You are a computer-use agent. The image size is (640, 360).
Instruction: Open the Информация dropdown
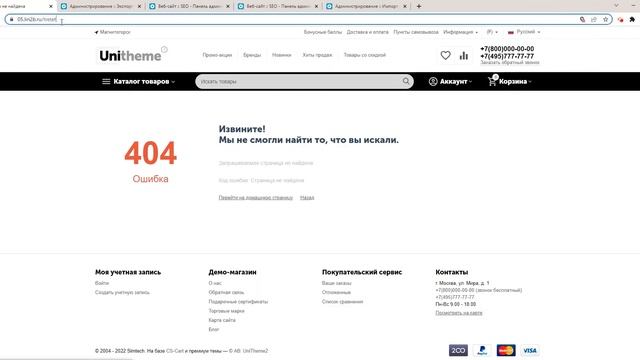tap(460, 32)
